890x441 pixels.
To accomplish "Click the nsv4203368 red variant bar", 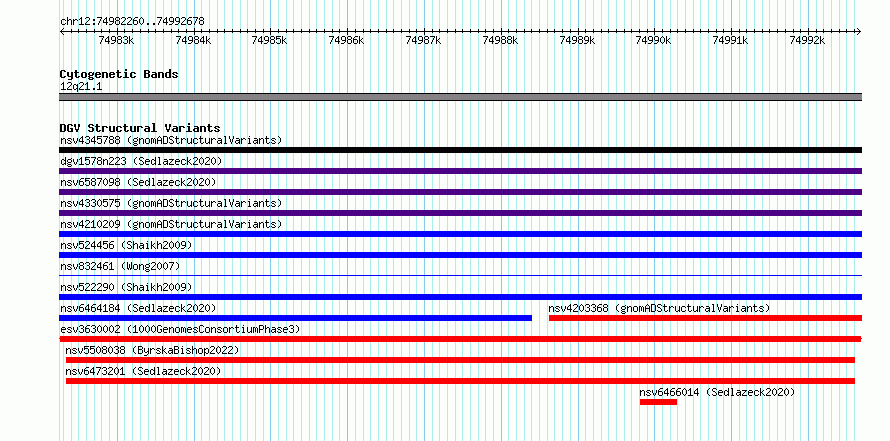I will (x=706, y=318).
